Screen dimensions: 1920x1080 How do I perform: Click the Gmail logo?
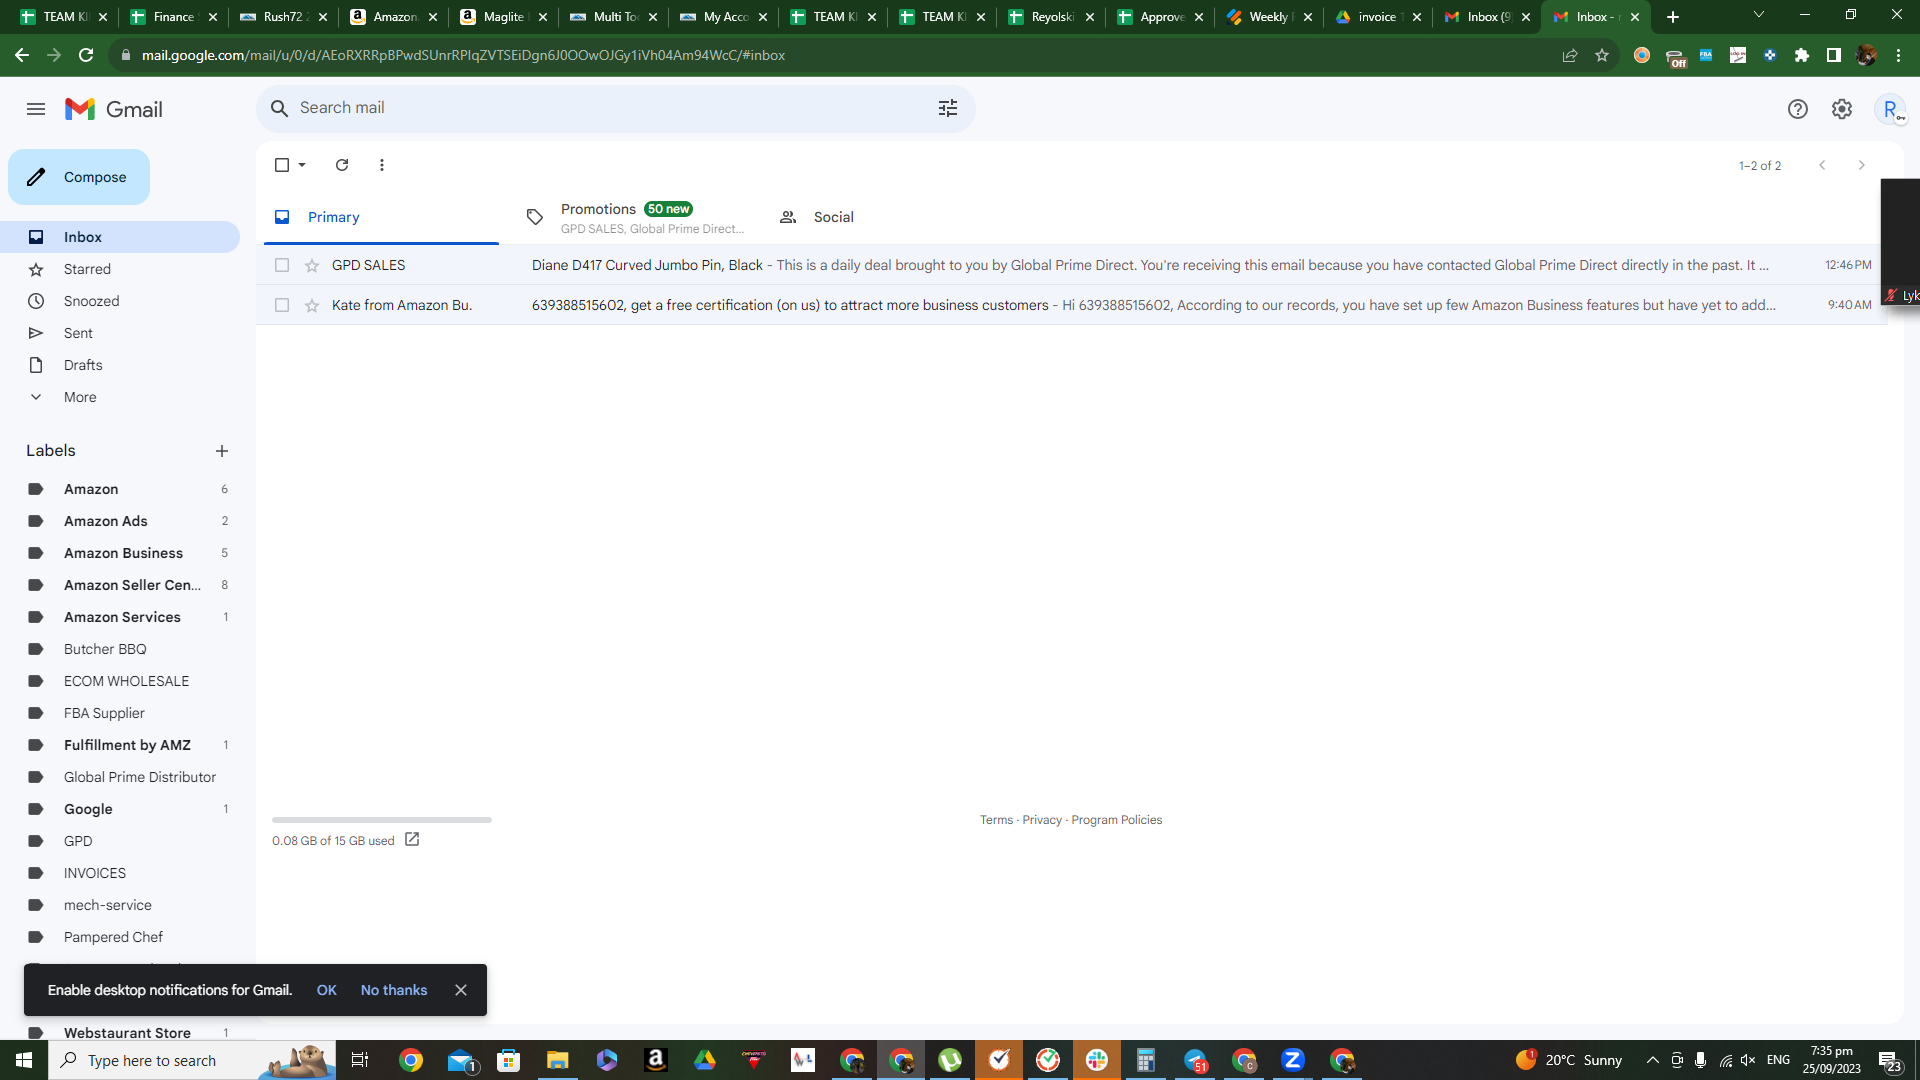114,109
